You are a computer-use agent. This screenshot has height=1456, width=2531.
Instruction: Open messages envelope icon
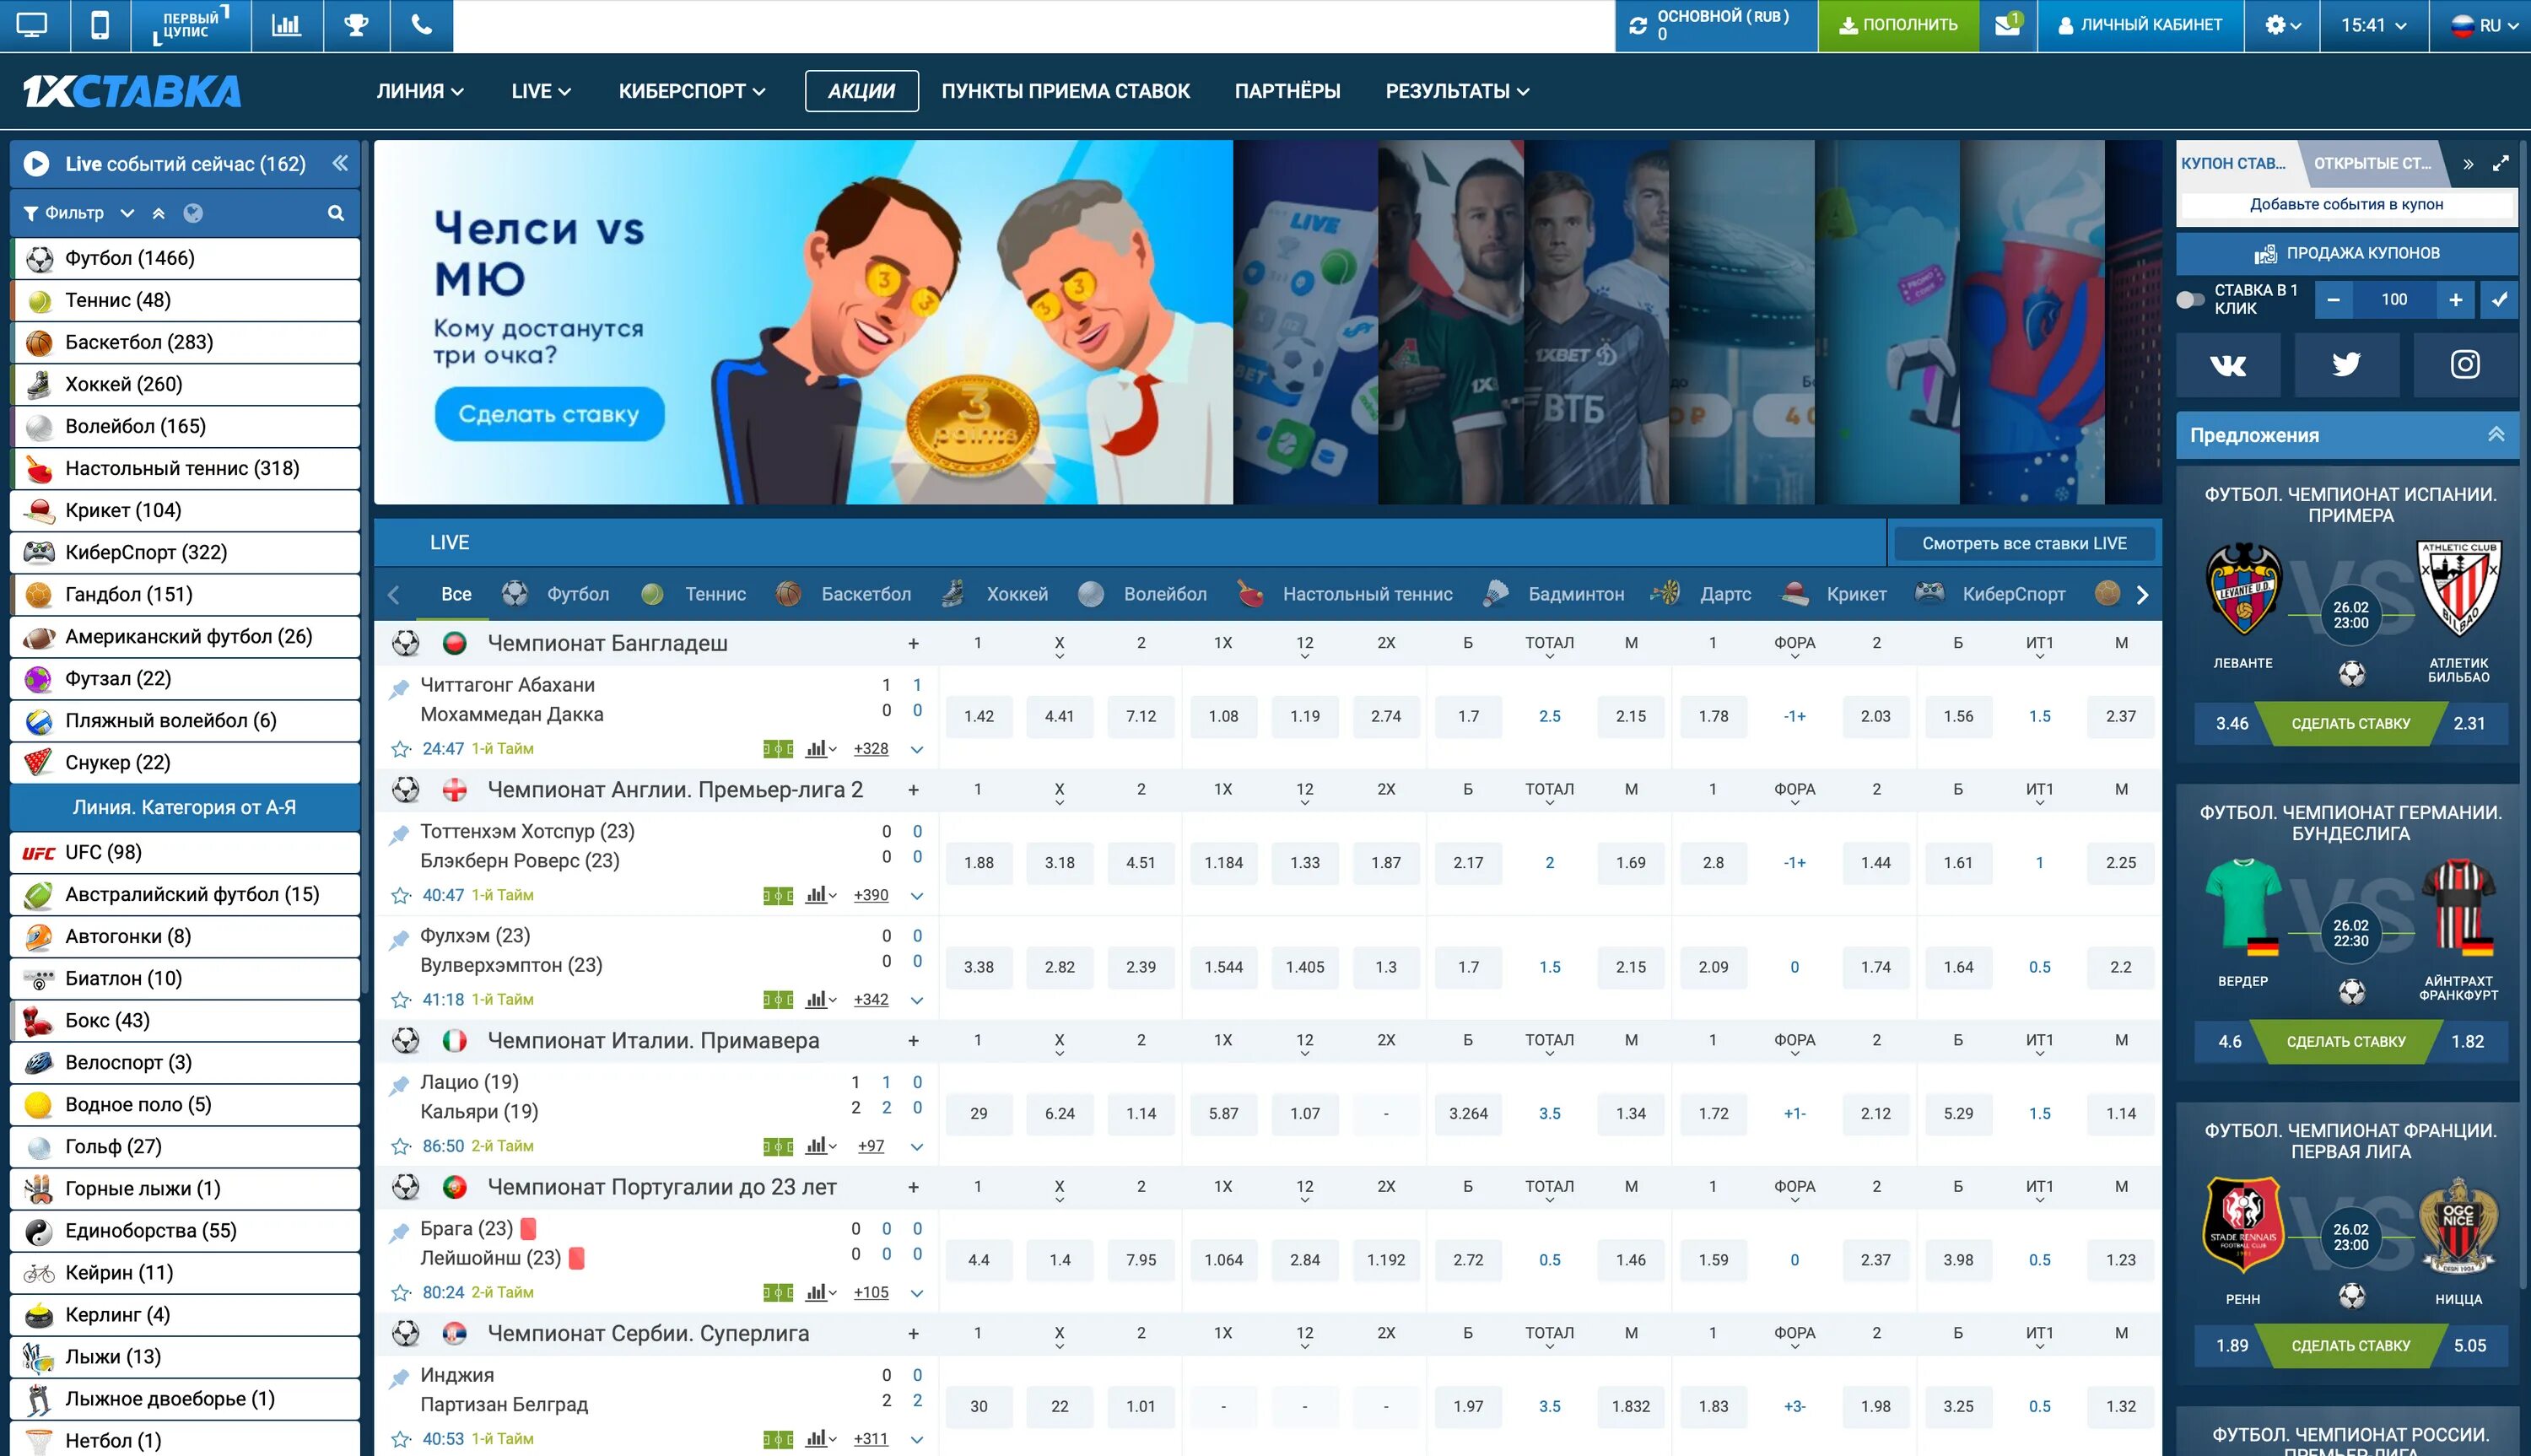[2007, 25]
